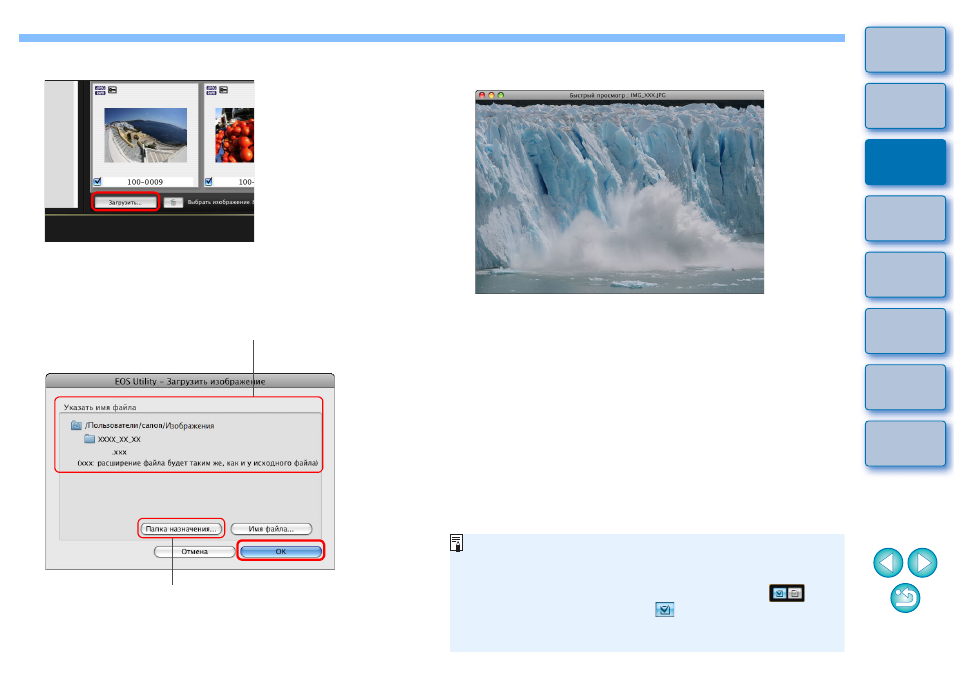
Task: Uncheck the checkbox for image 100-0009
Action: pos(97,181)
